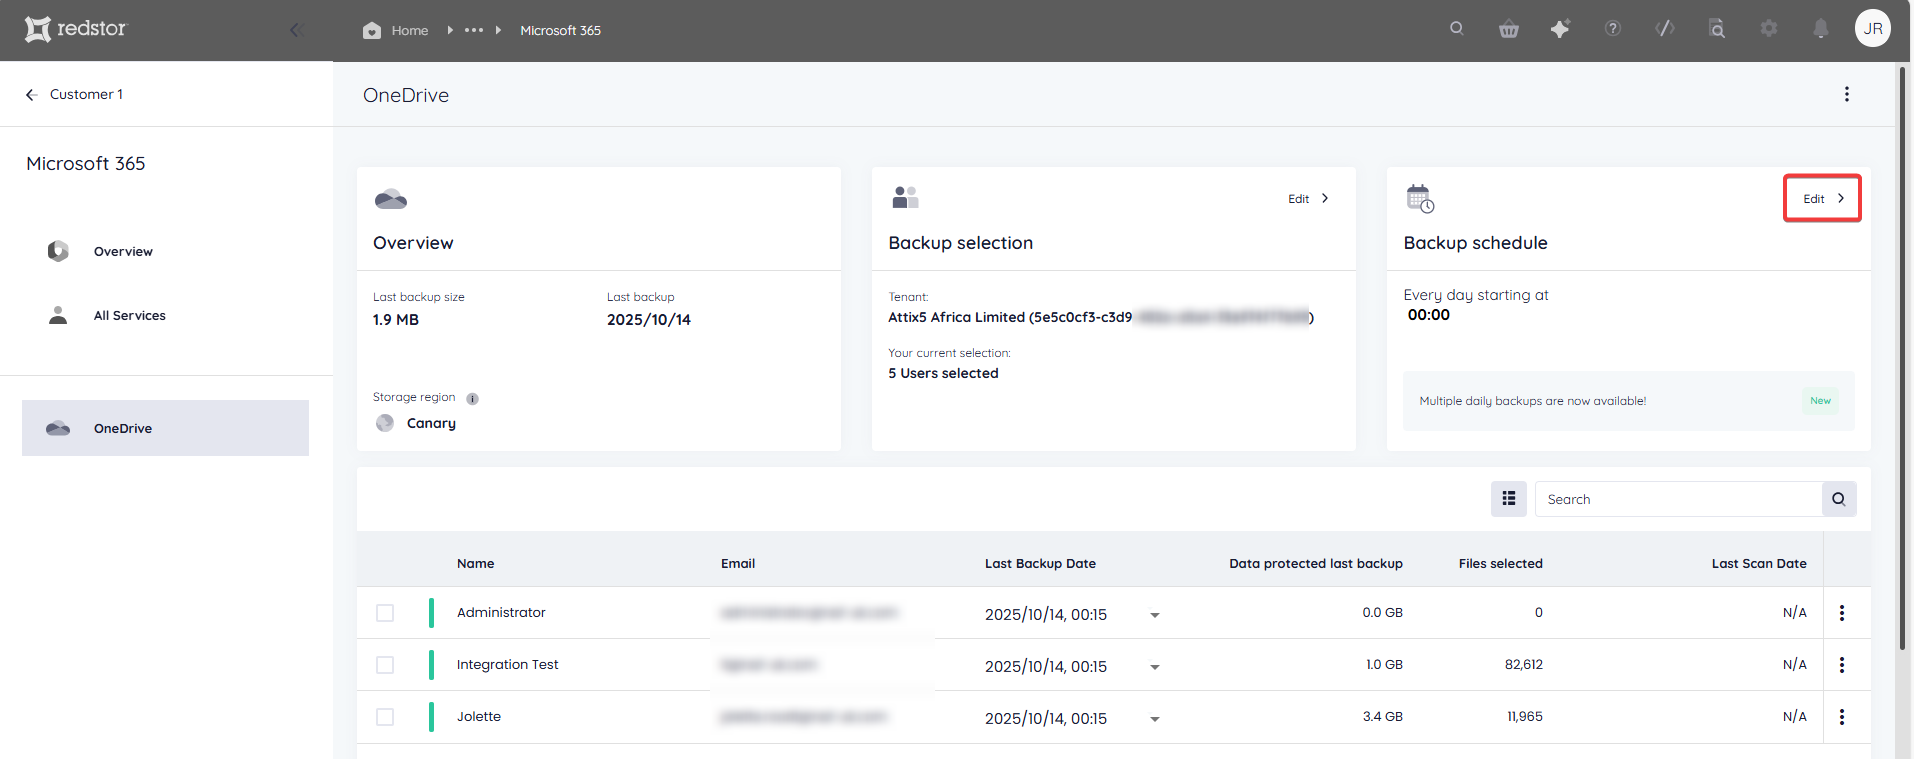The height and width of the screenshot is (759, 1914).
Task: Click the Backup selection users icon
Action: (905, 197)
